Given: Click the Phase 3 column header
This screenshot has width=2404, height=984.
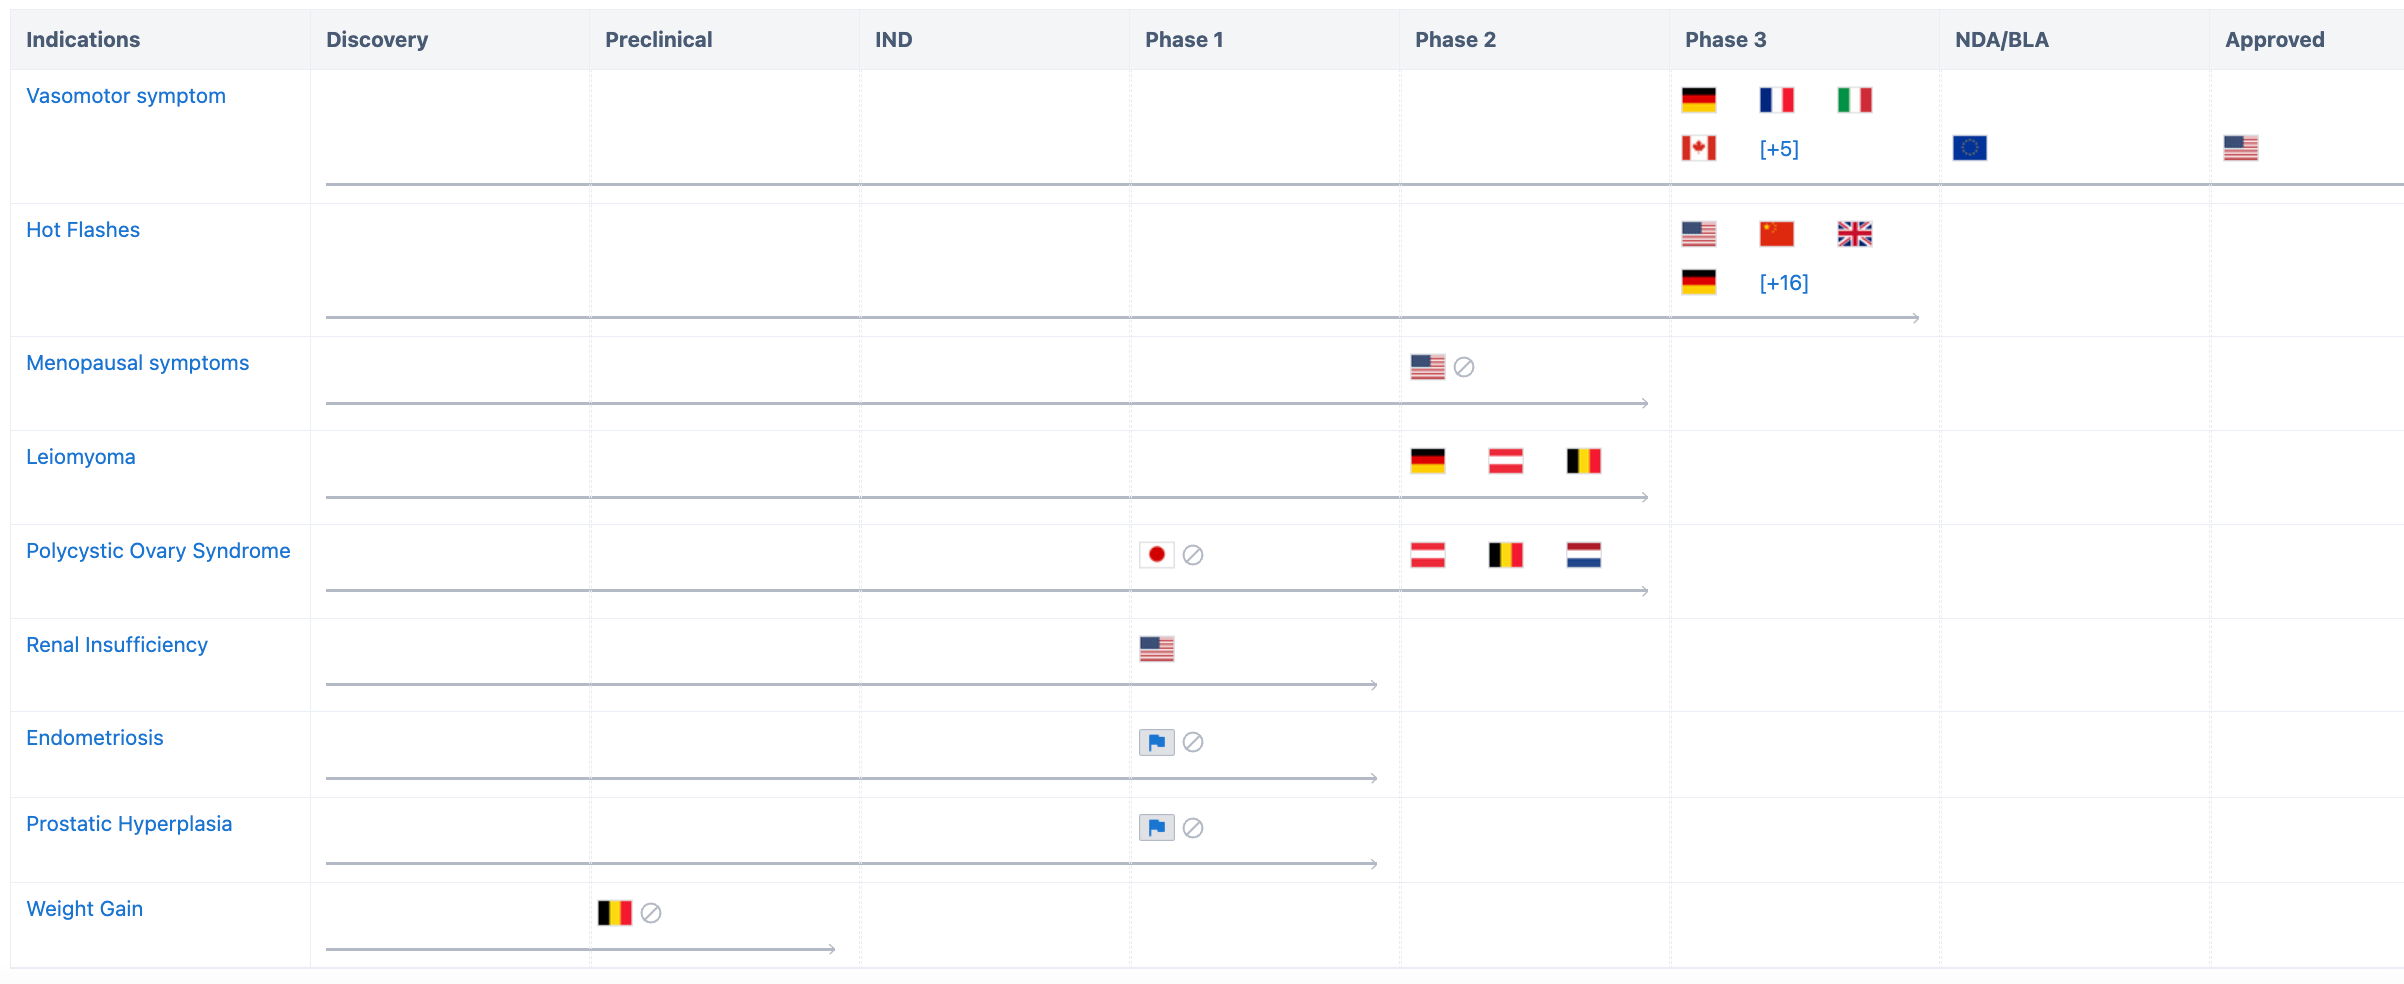Looking at the screenshot, I should [1725, 40].
